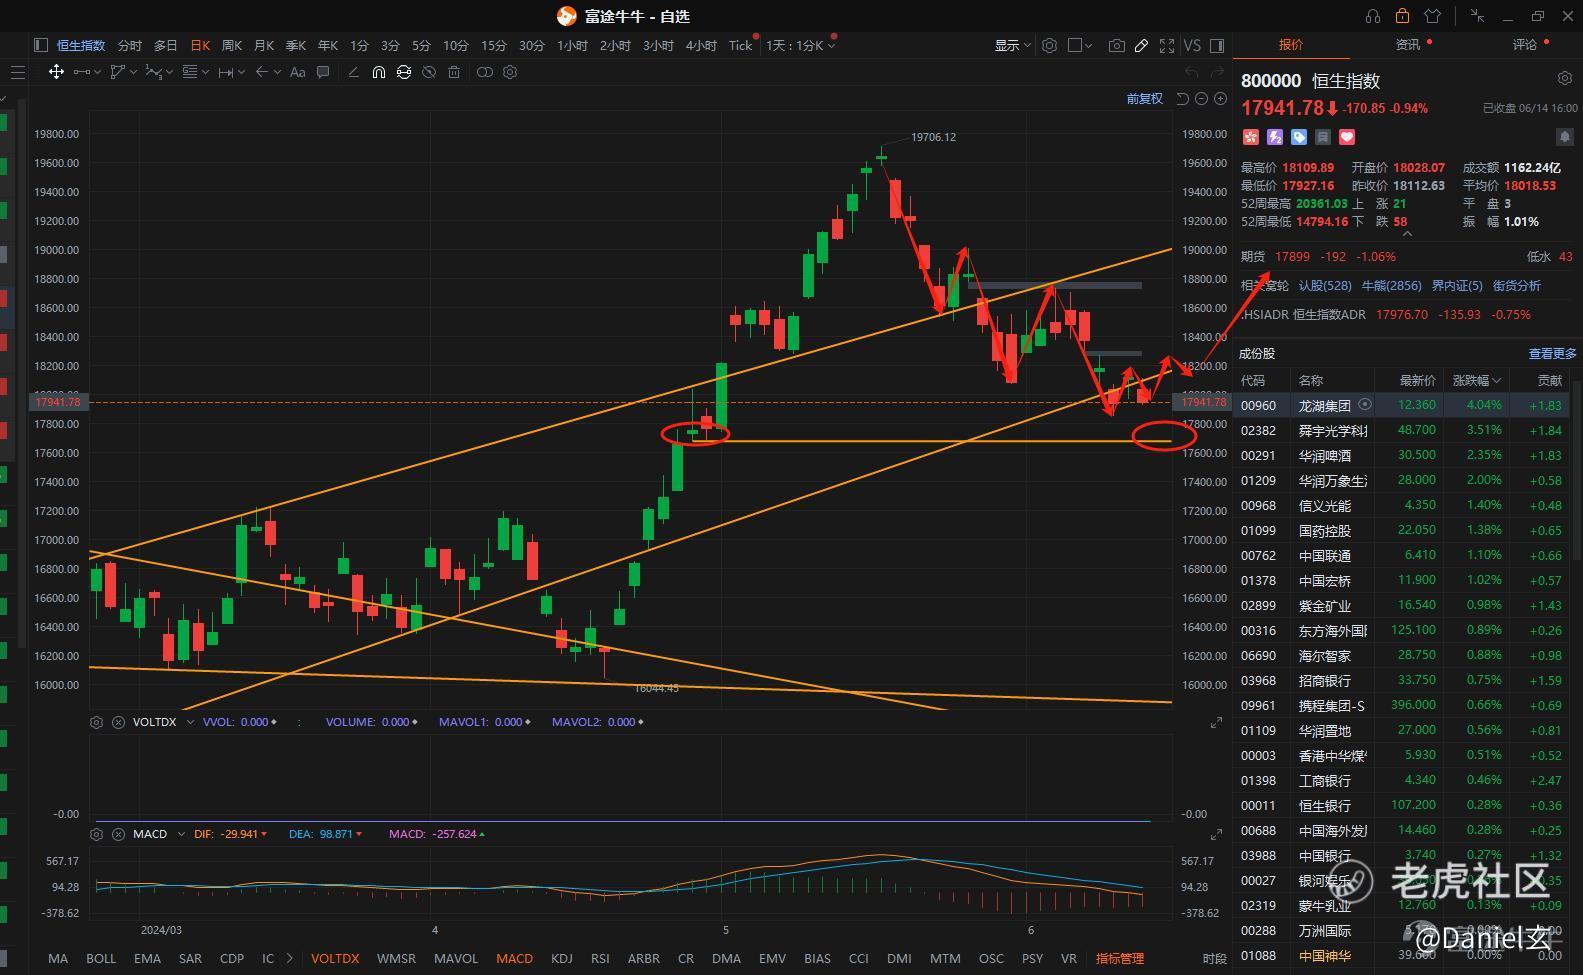Zoom out chart with minus circle
Viewport: 1583px width, 975px height.
1202,98
